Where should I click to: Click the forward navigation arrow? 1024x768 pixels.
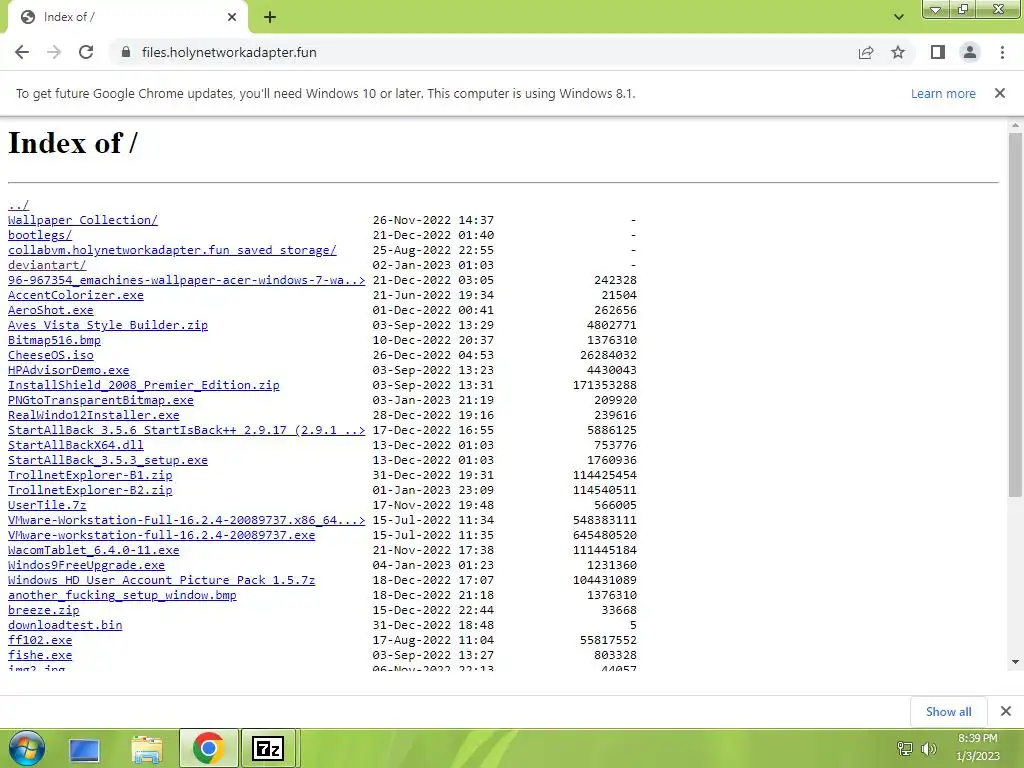[x=54, y=52]
